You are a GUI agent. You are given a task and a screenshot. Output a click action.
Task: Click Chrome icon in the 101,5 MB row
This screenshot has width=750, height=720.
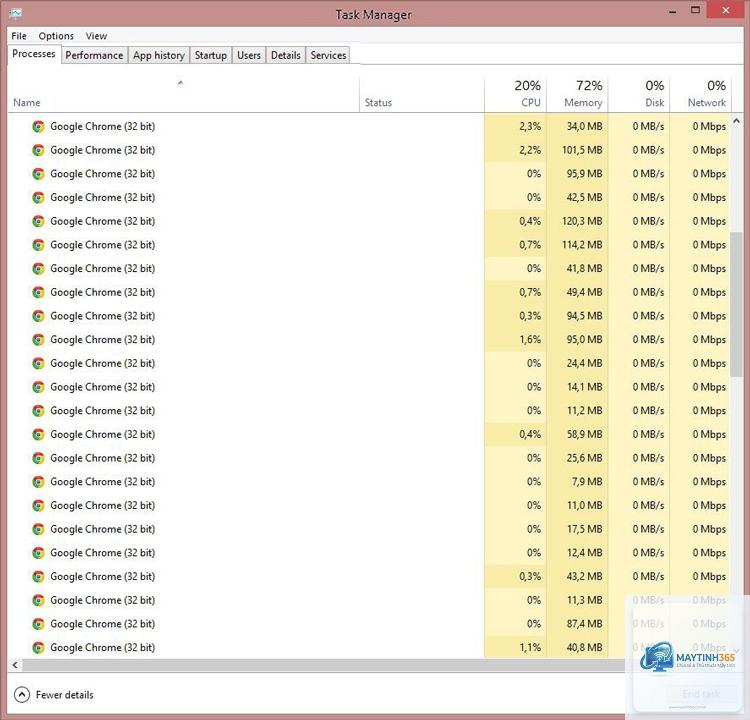[38, 150]
